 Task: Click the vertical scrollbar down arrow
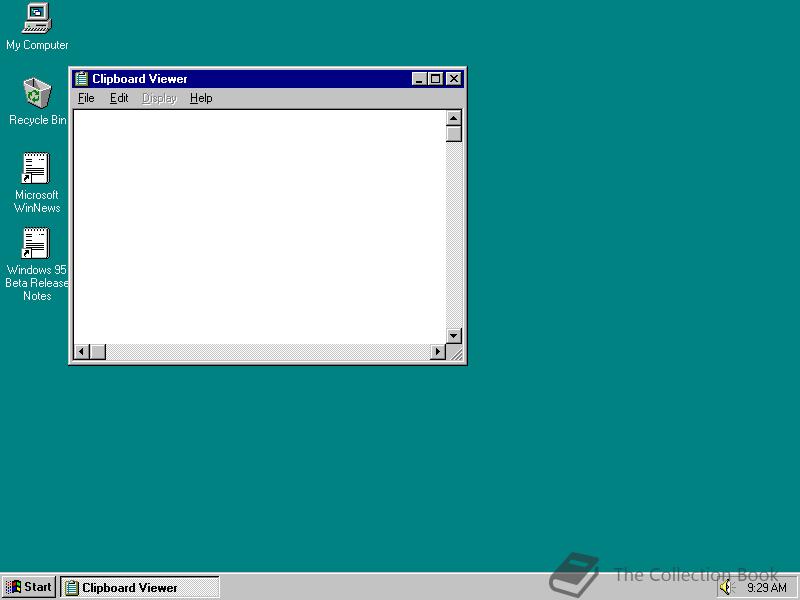[x=454, y=336]
